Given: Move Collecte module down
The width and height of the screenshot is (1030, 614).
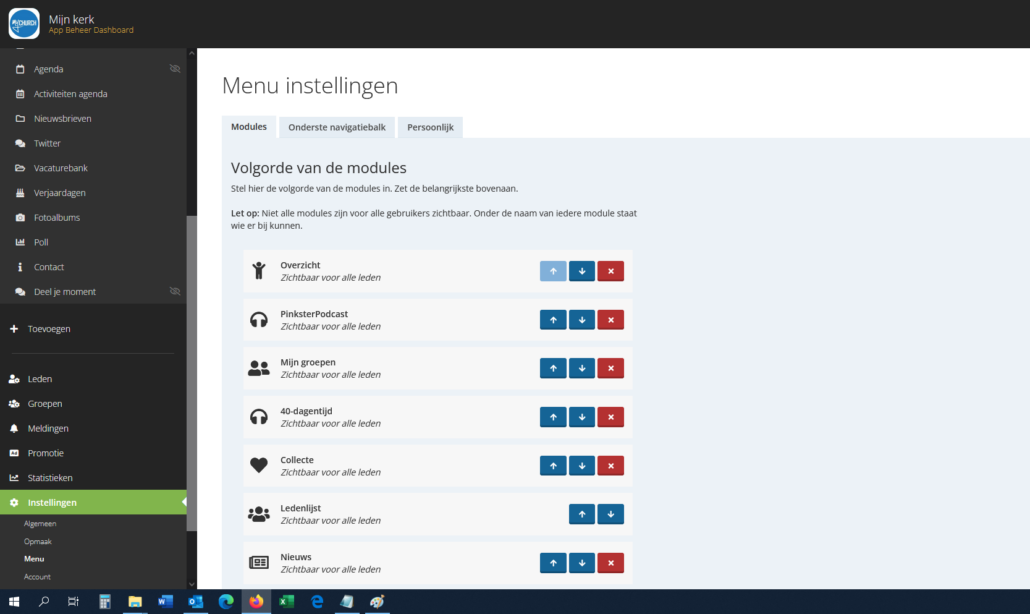Looking at the screenshot, I should (x=581, y=466).
